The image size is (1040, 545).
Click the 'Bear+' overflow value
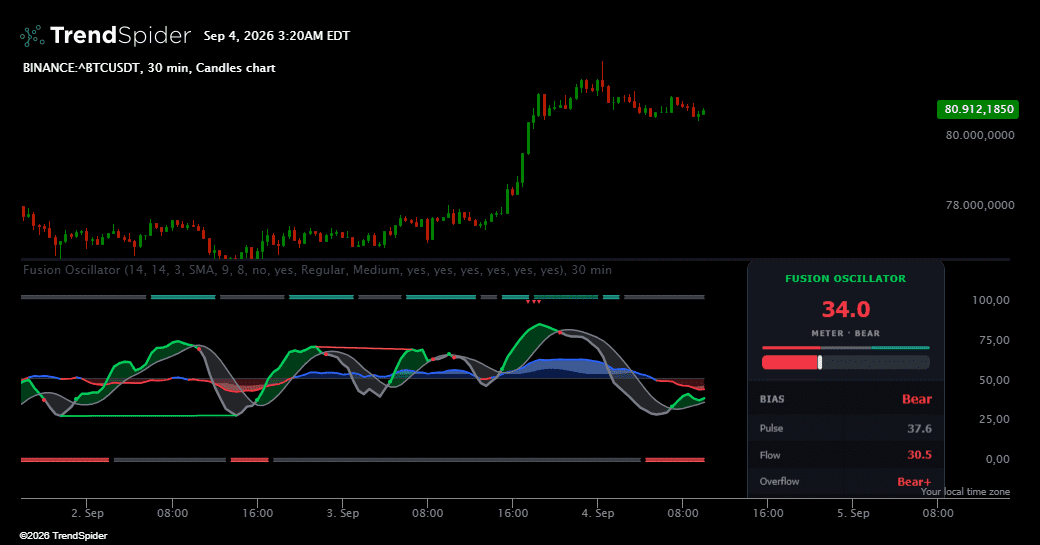point(914,482)
